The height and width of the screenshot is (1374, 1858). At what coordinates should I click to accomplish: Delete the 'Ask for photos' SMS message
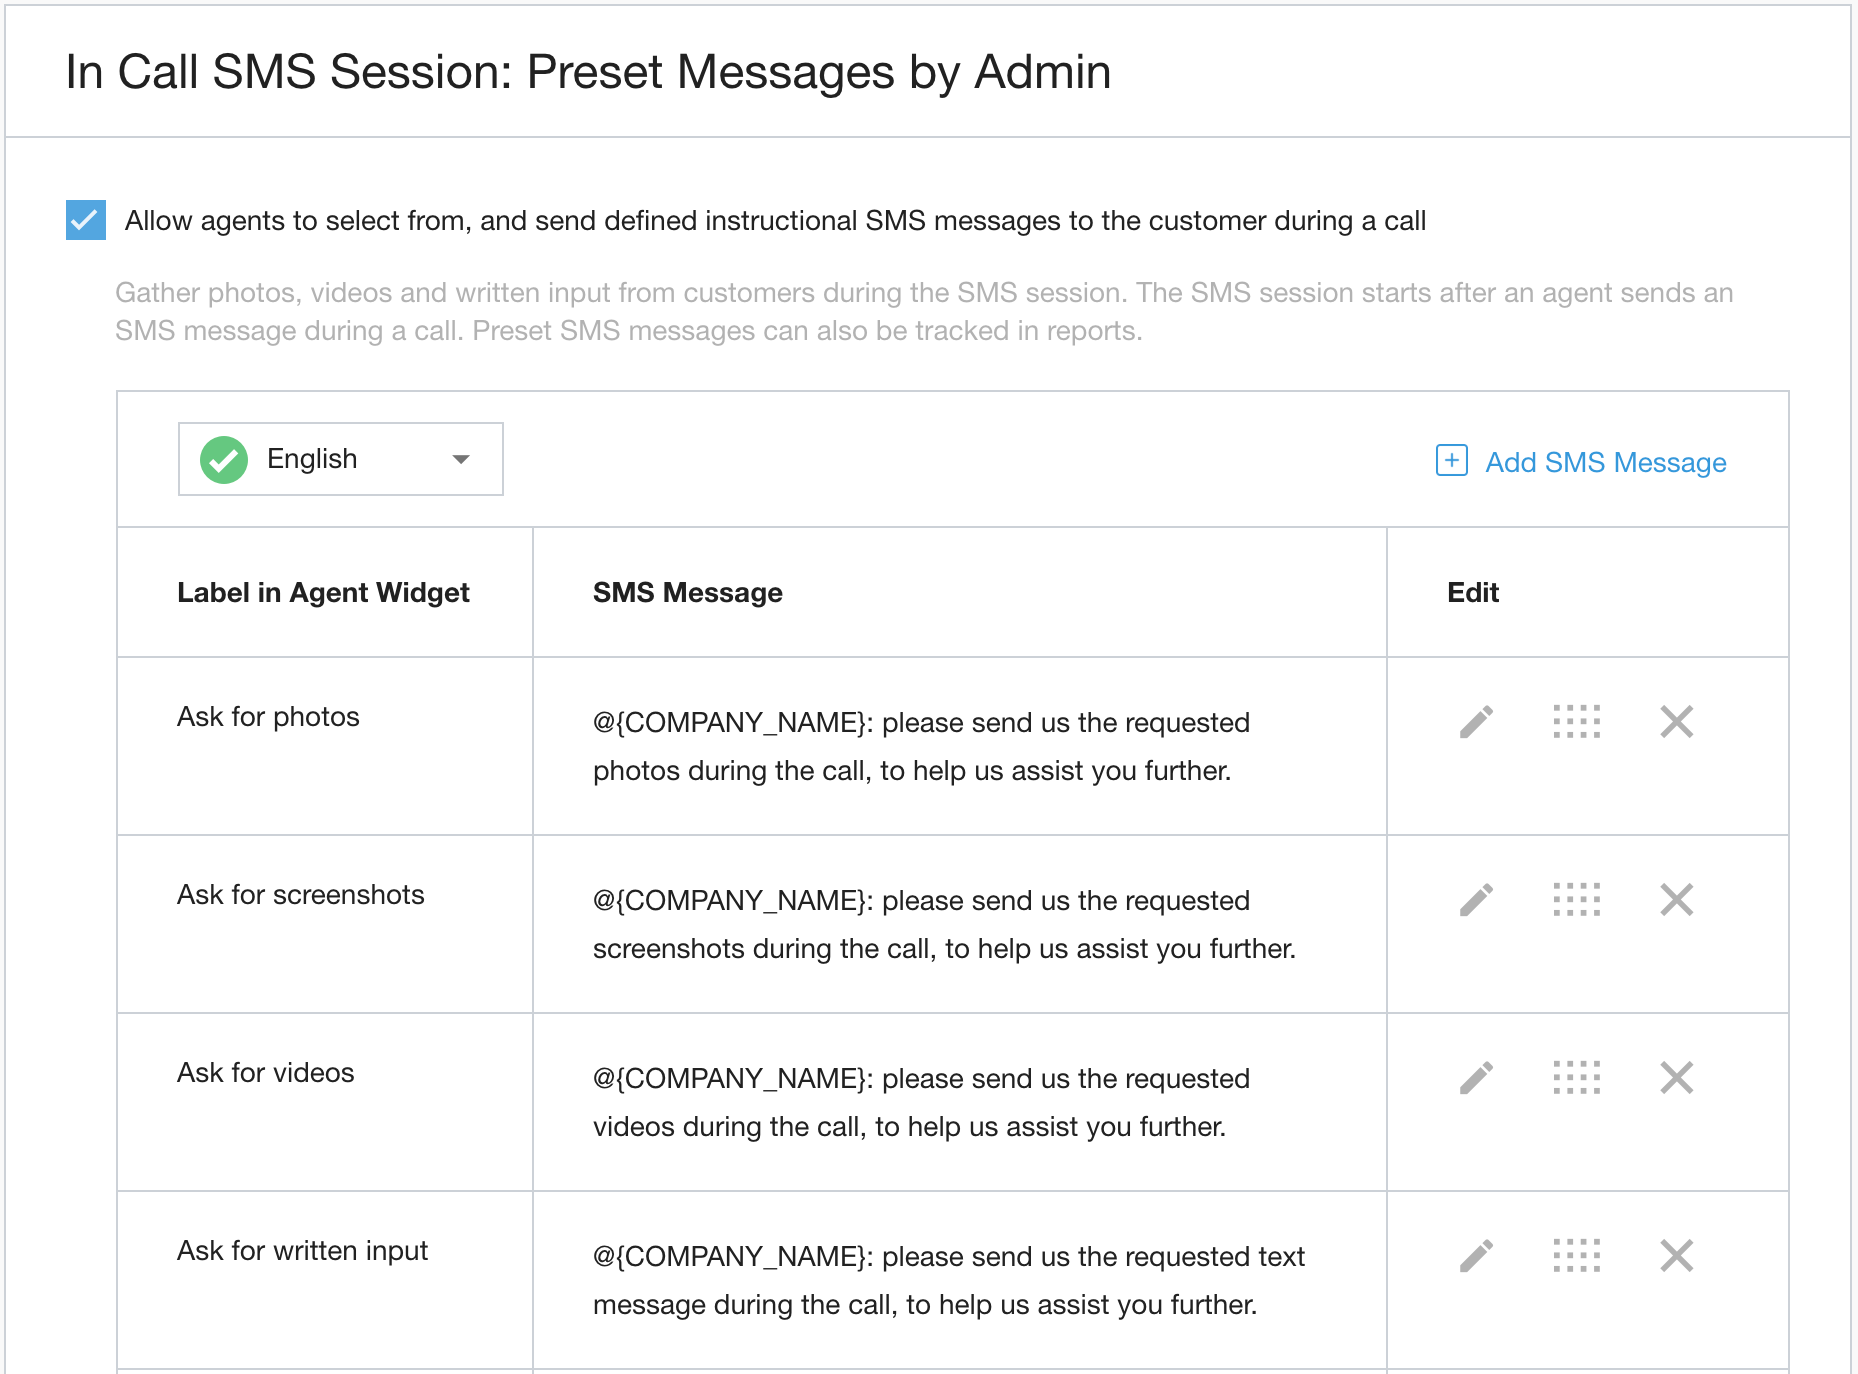[1676, 721]
